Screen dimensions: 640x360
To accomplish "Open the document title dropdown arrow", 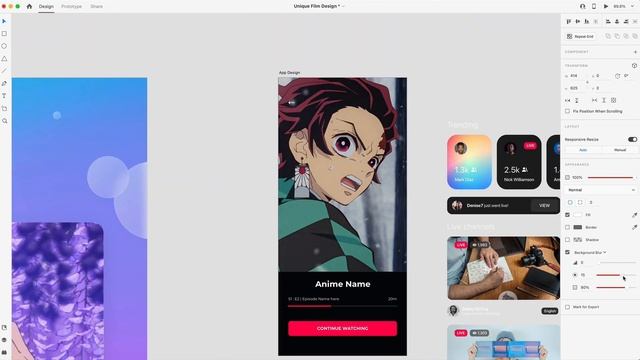I will point(343,6).
